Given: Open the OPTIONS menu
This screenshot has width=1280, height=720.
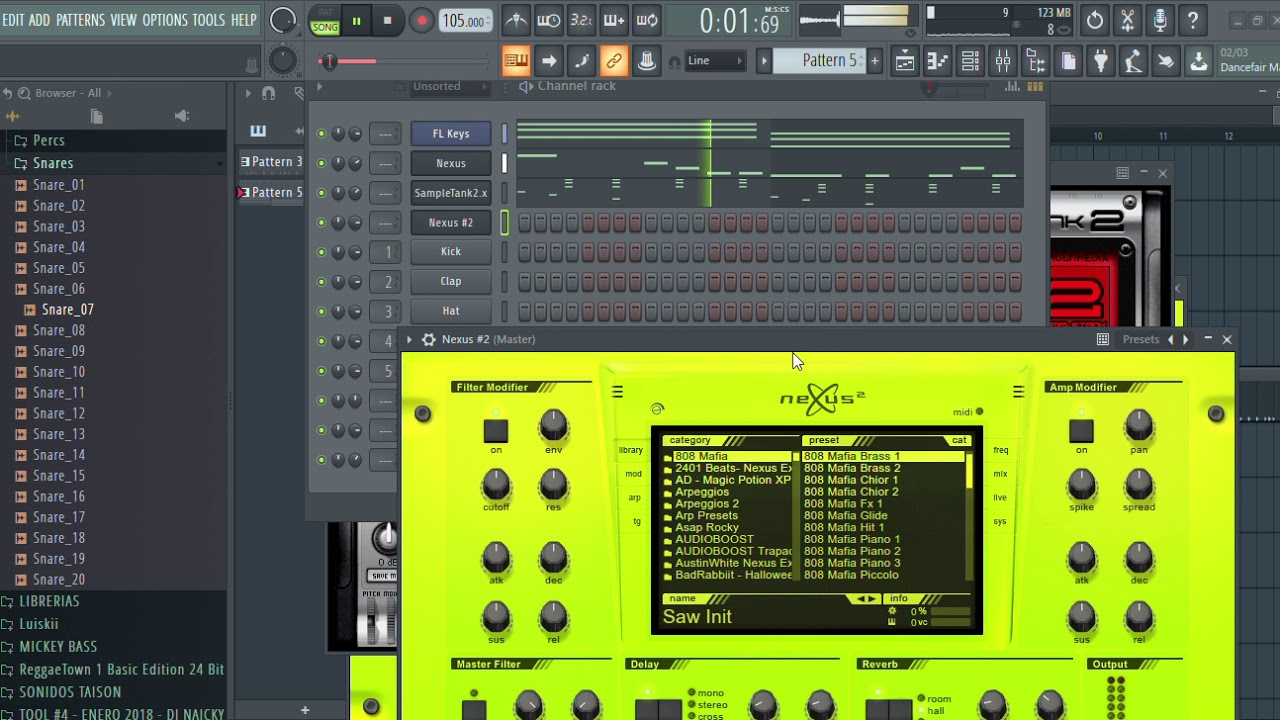Looking at the screenshot, I should [165, 20].
